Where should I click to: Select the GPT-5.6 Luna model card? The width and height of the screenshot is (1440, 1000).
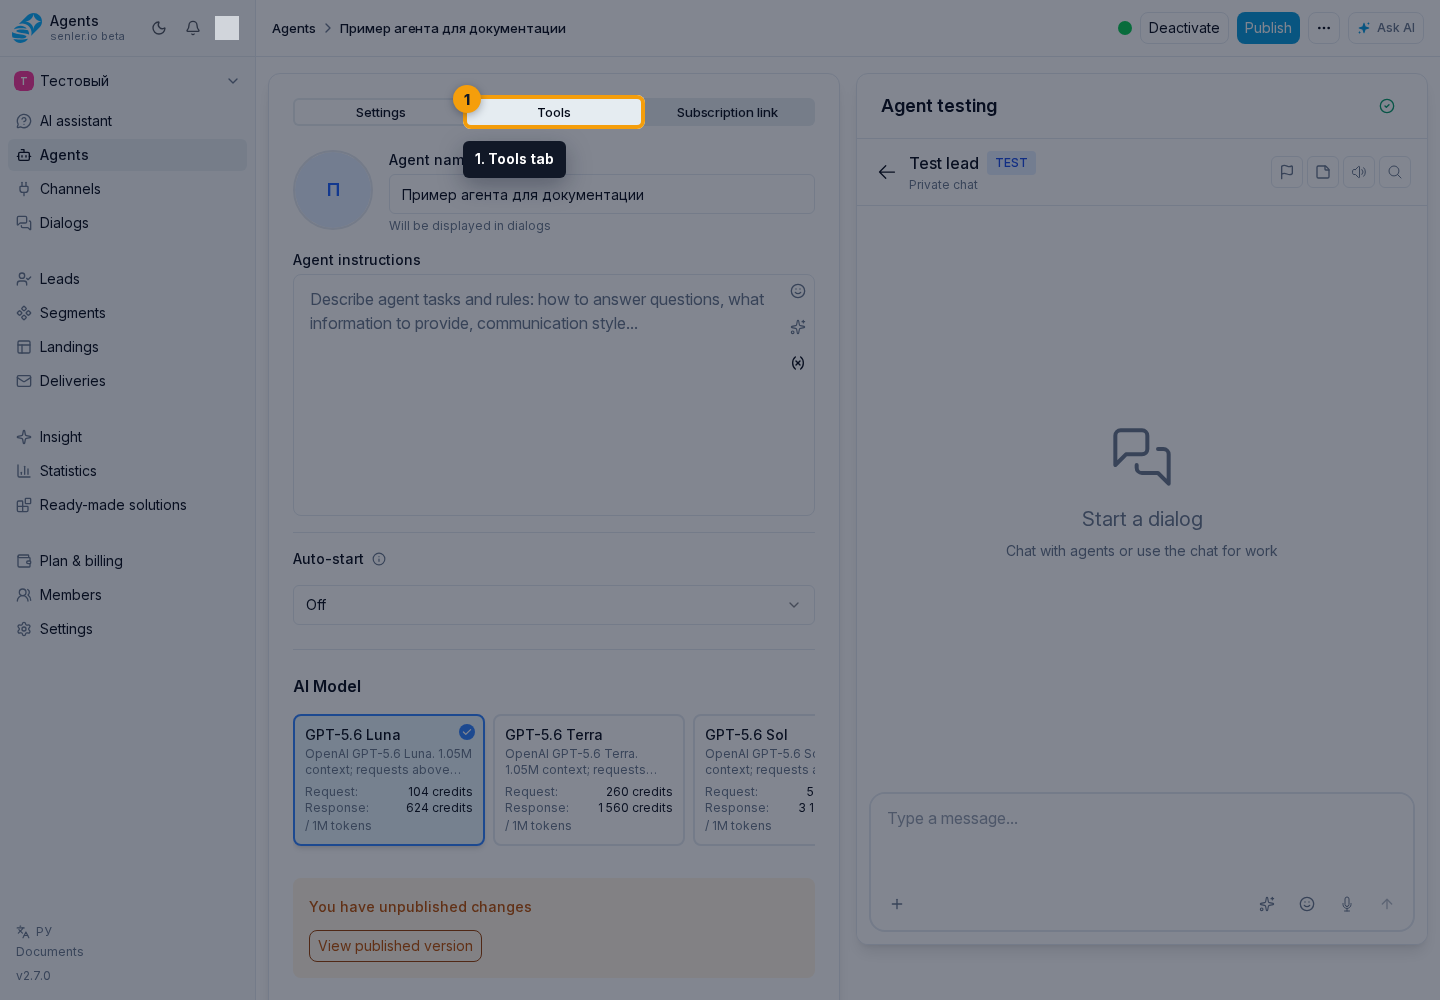[x=389, y=780]
